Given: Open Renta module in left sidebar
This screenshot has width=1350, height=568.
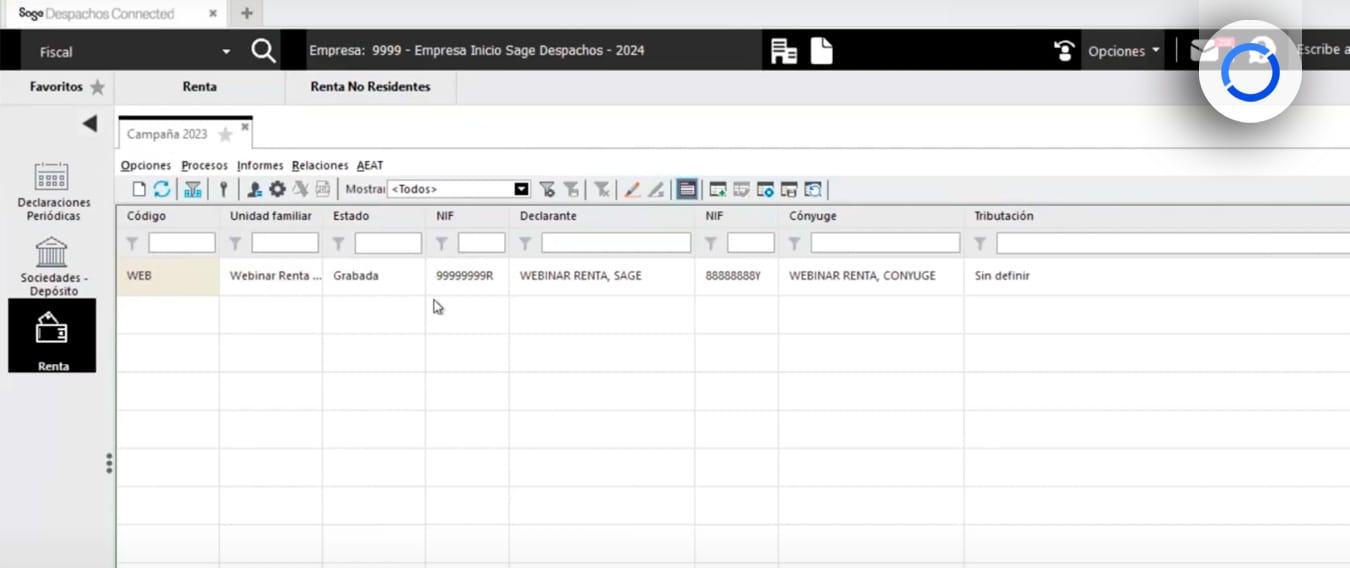Looking at the screenshot, I should tap(52, 336).
